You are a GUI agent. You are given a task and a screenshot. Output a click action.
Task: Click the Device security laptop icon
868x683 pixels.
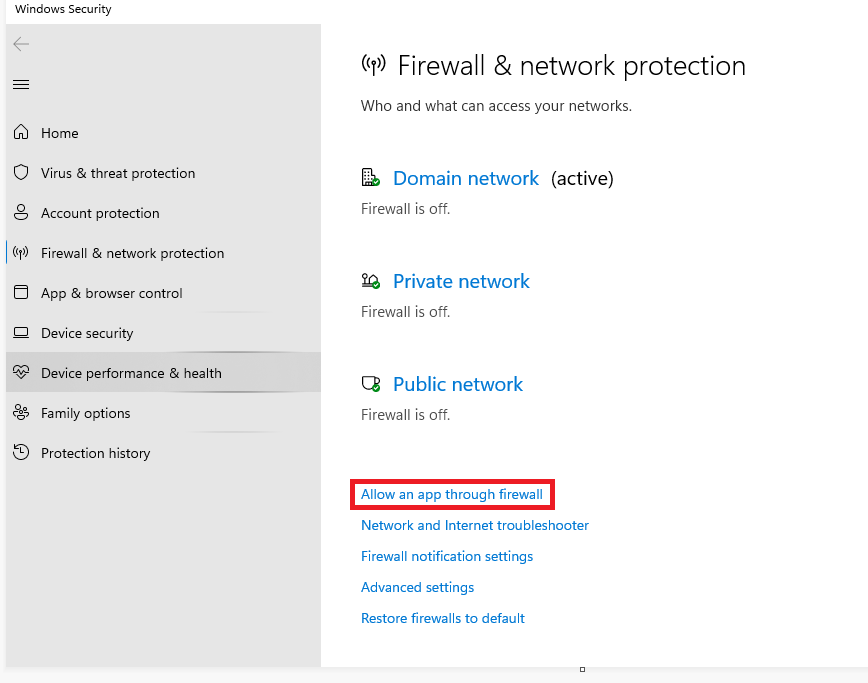(x=21, y=333)
